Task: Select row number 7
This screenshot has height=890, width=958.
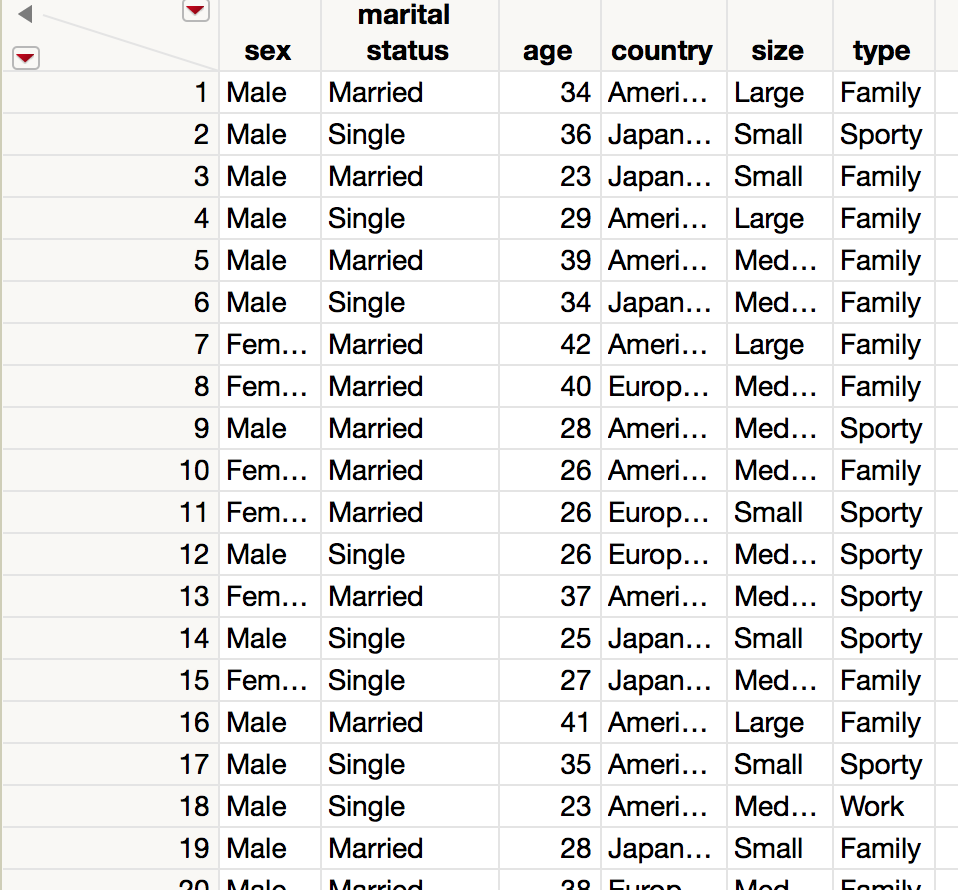Action: [x=201, y=345]
